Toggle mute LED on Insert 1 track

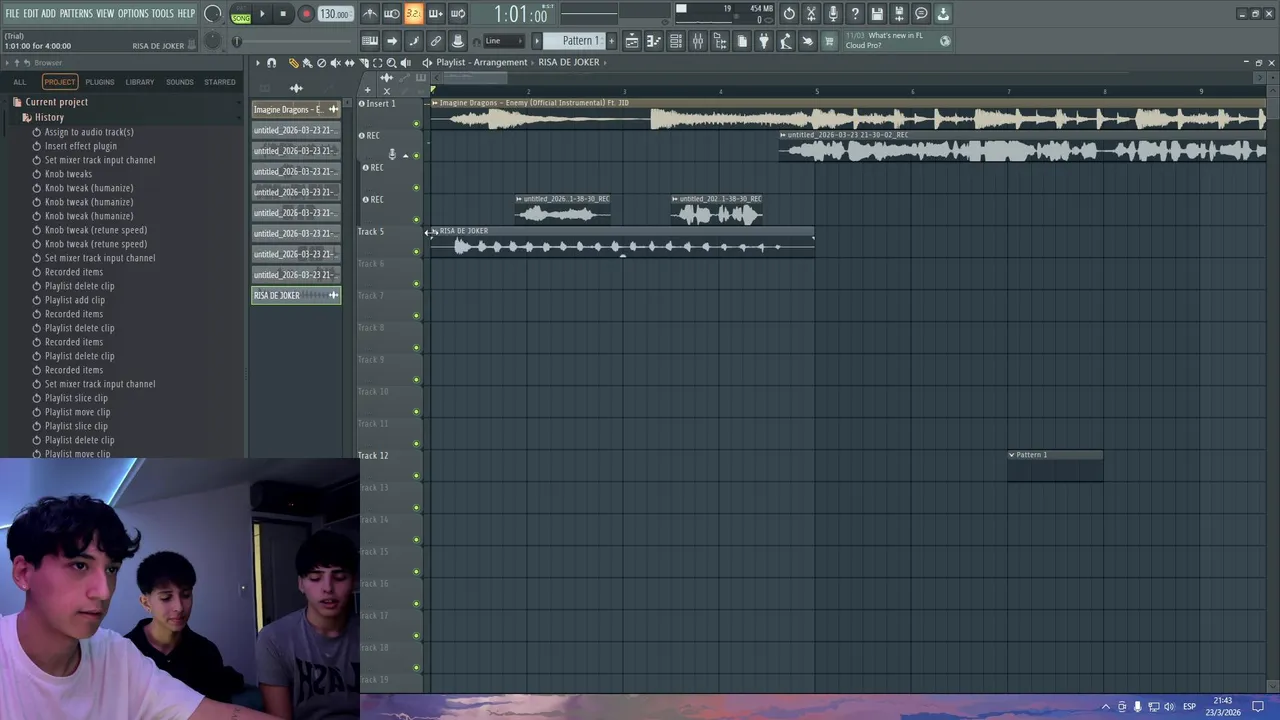[x=417, y=123]
